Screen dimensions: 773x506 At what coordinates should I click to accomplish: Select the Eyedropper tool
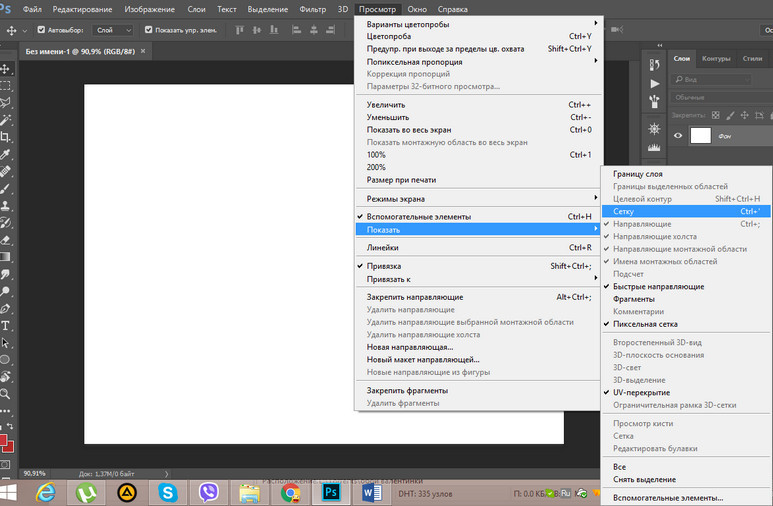(x=5, y=154)
